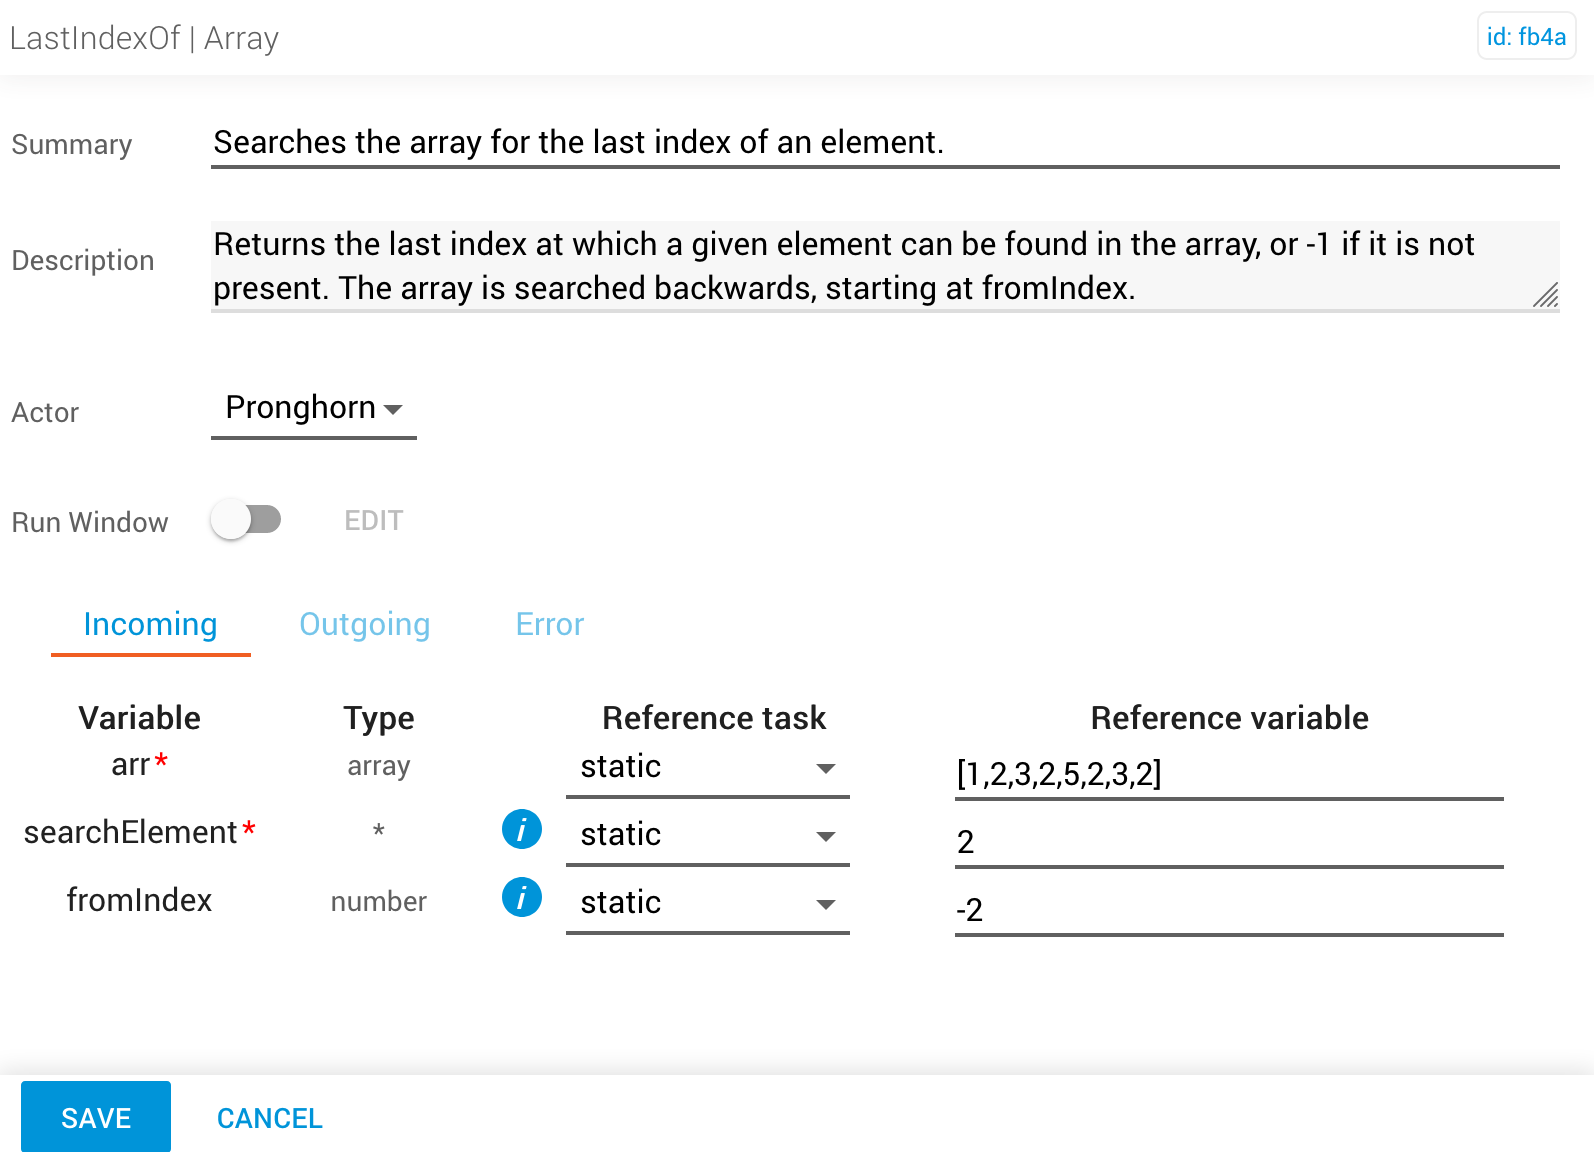Grab the Description textarea resize handle
The height and width of the screenshot is (1152, 1594).
(x=1546, y=296)
